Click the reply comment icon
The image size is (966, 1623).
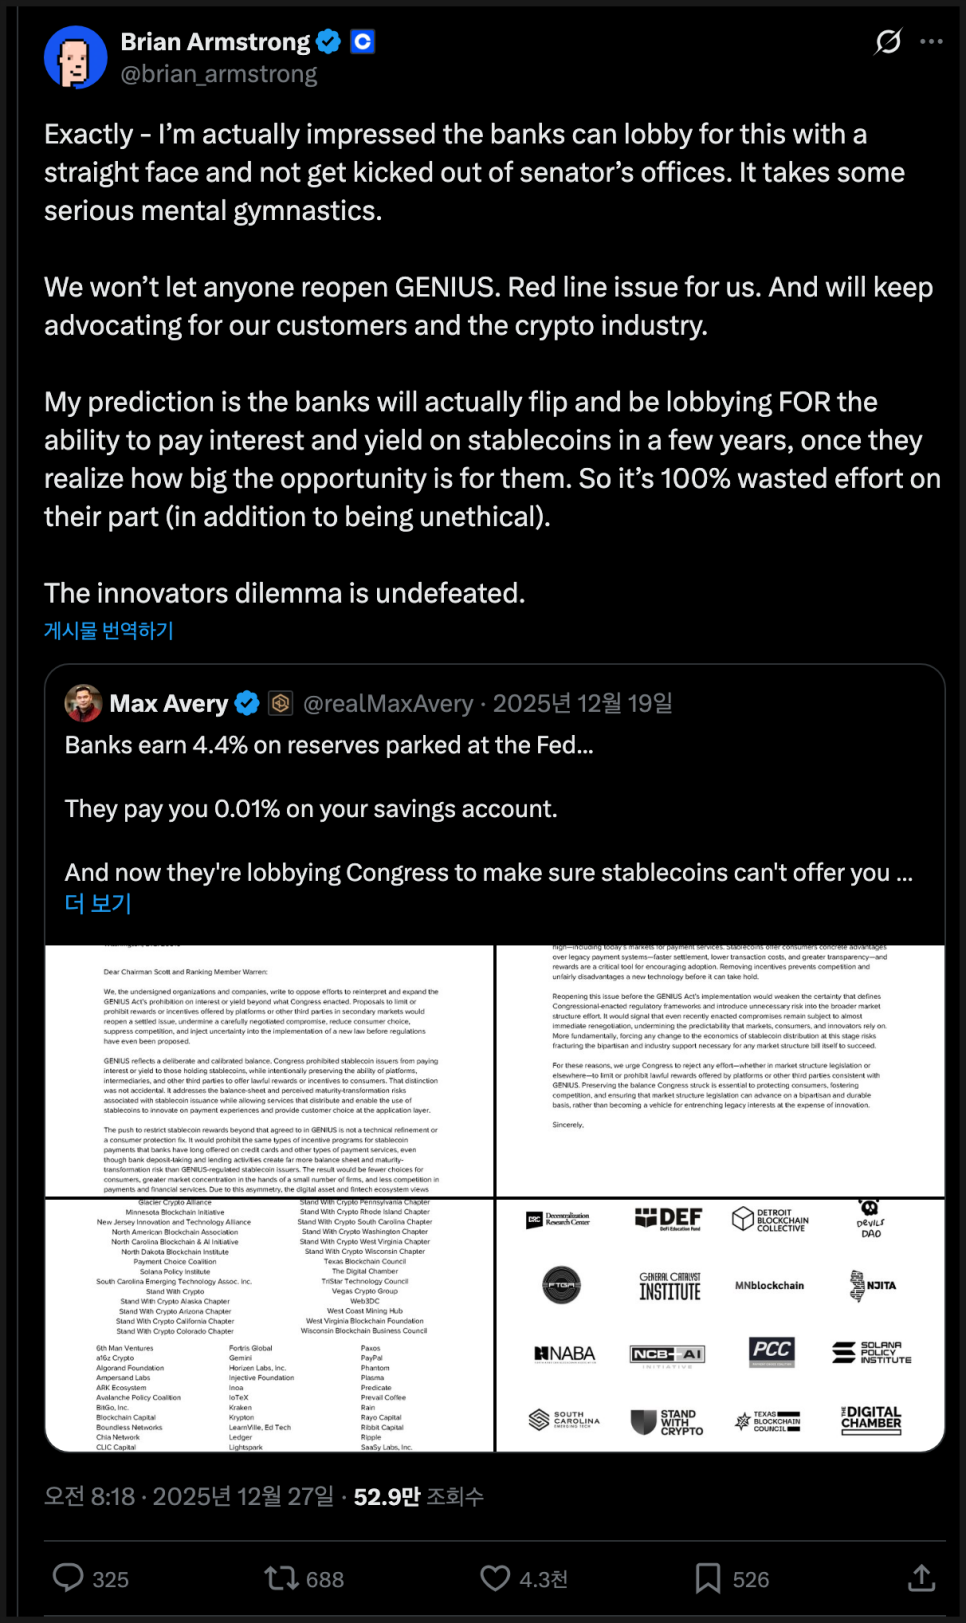69,1578
